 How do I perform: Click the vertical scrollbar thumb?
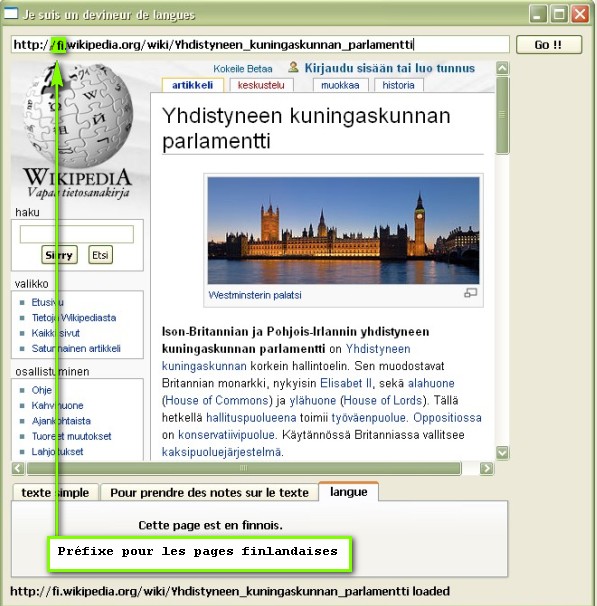point(502,116)
